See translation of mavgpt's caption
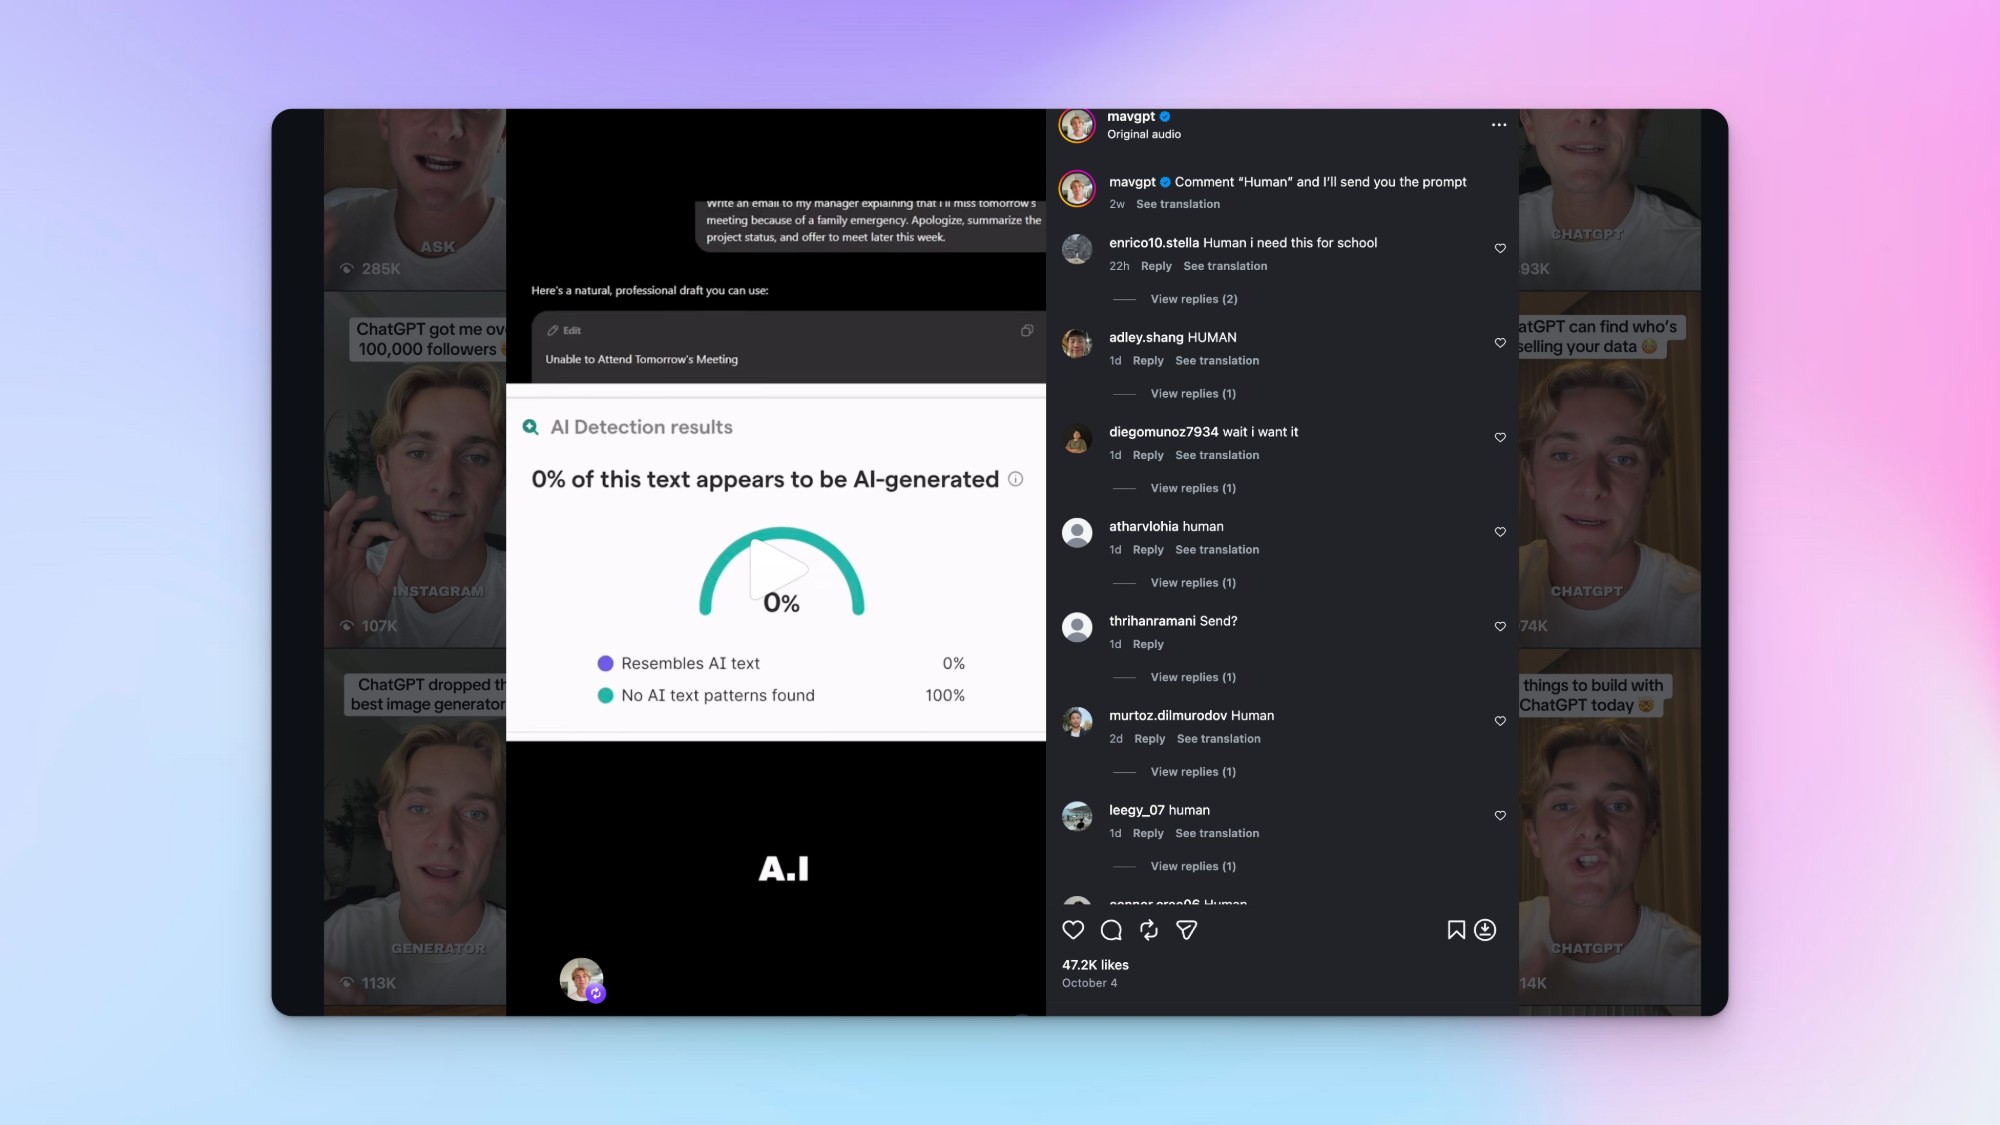 click(x=1178, y=204)
